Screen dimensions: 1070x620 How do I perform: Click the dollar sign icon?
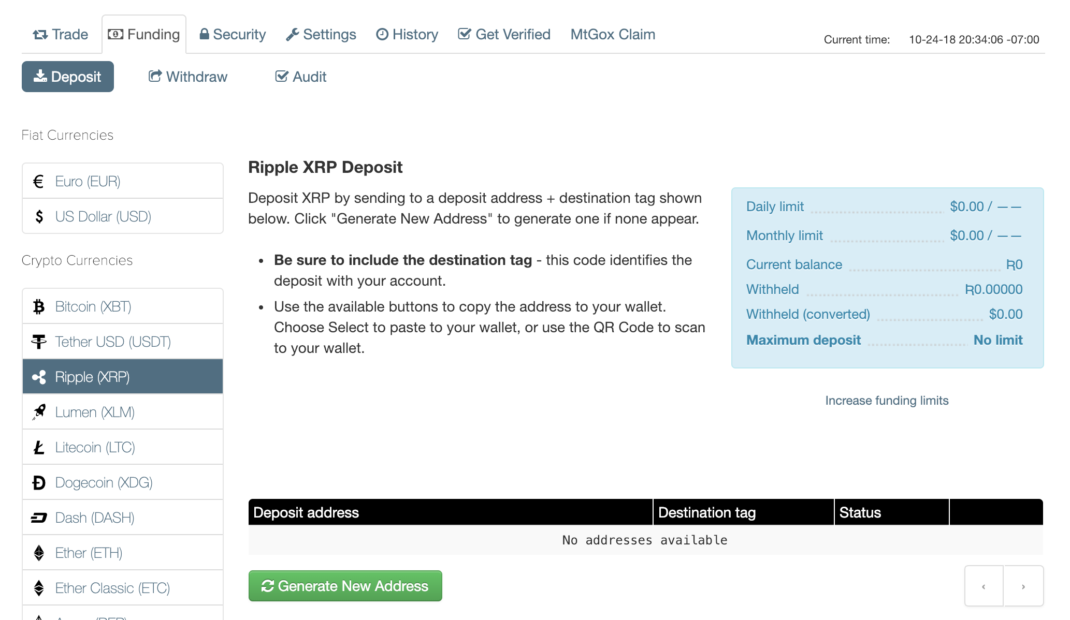tap(39, 217)
